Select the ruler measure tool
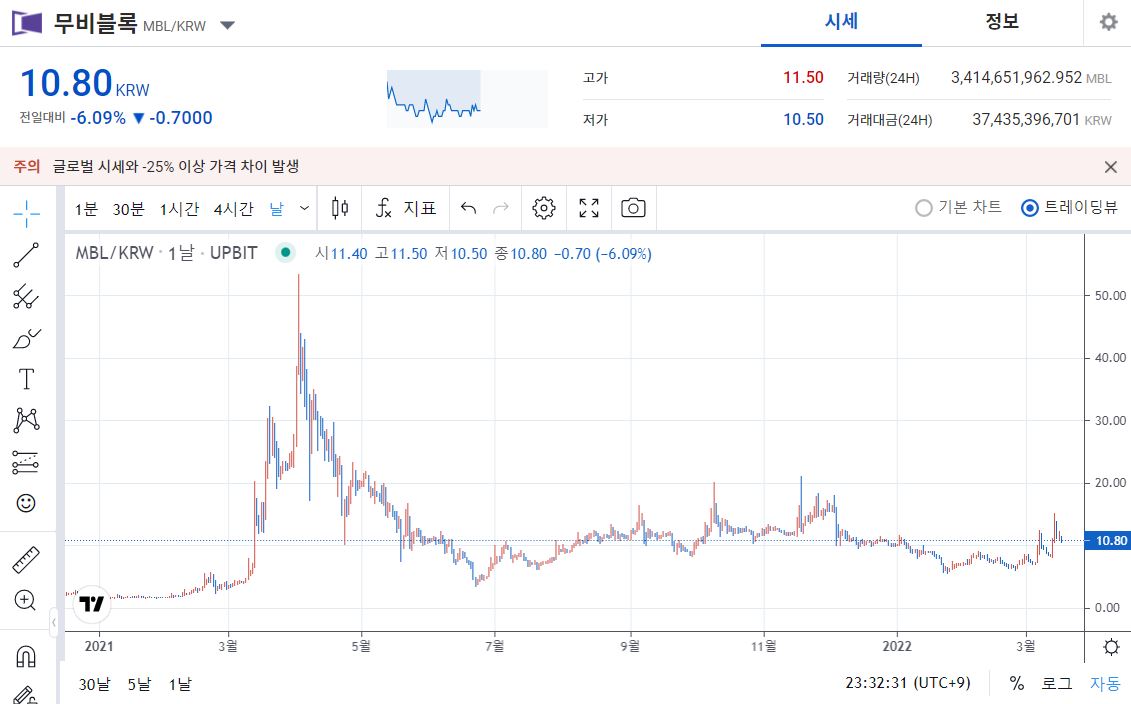 (26, 560)
